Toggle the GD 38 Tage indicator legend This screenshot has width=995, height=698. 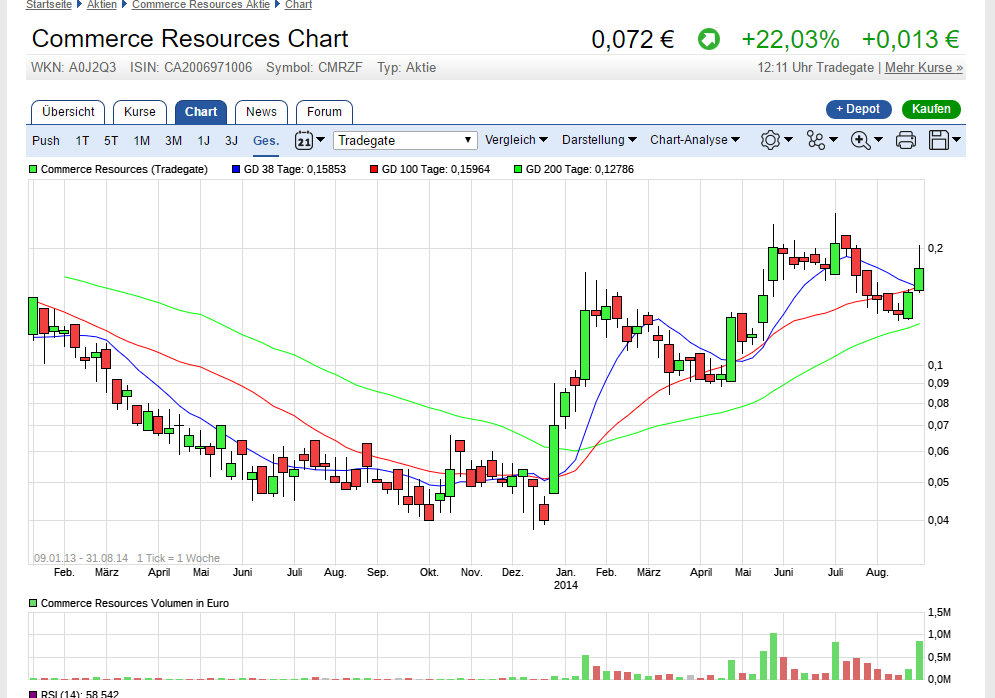235,169
